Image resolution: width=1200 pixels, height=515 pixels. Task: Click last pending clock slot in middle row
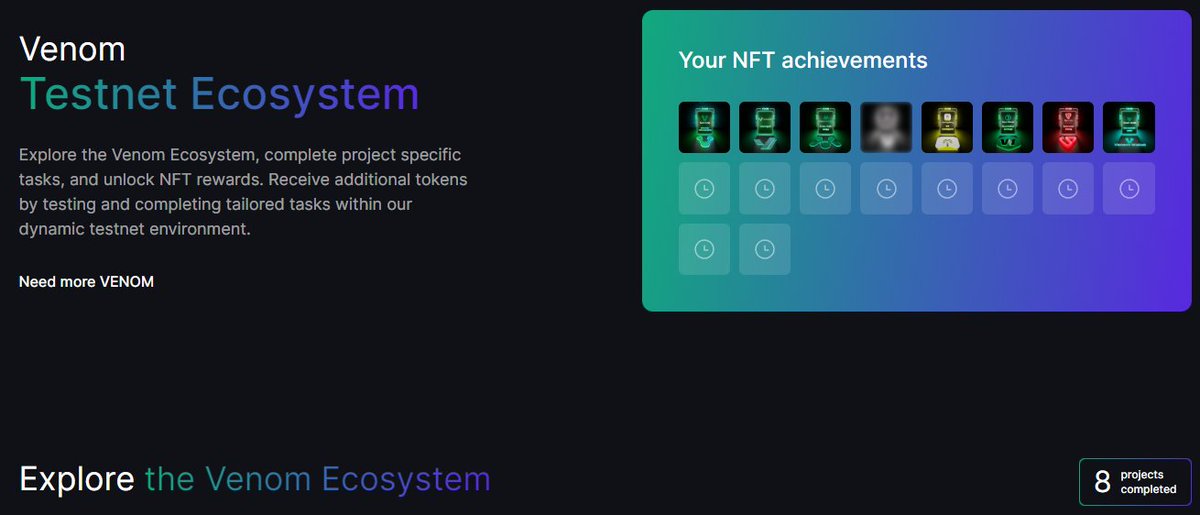pos(1129,188)
